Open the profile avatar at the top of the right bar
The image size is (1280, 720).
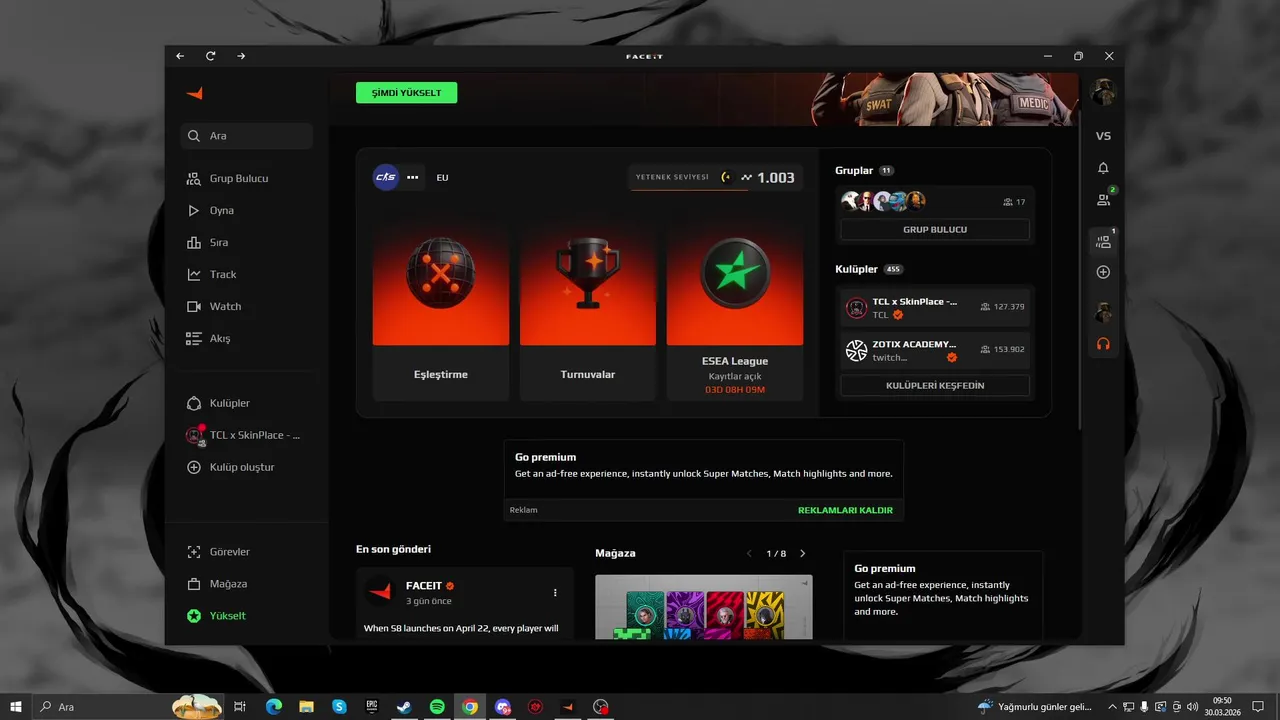pos(1103,93)
